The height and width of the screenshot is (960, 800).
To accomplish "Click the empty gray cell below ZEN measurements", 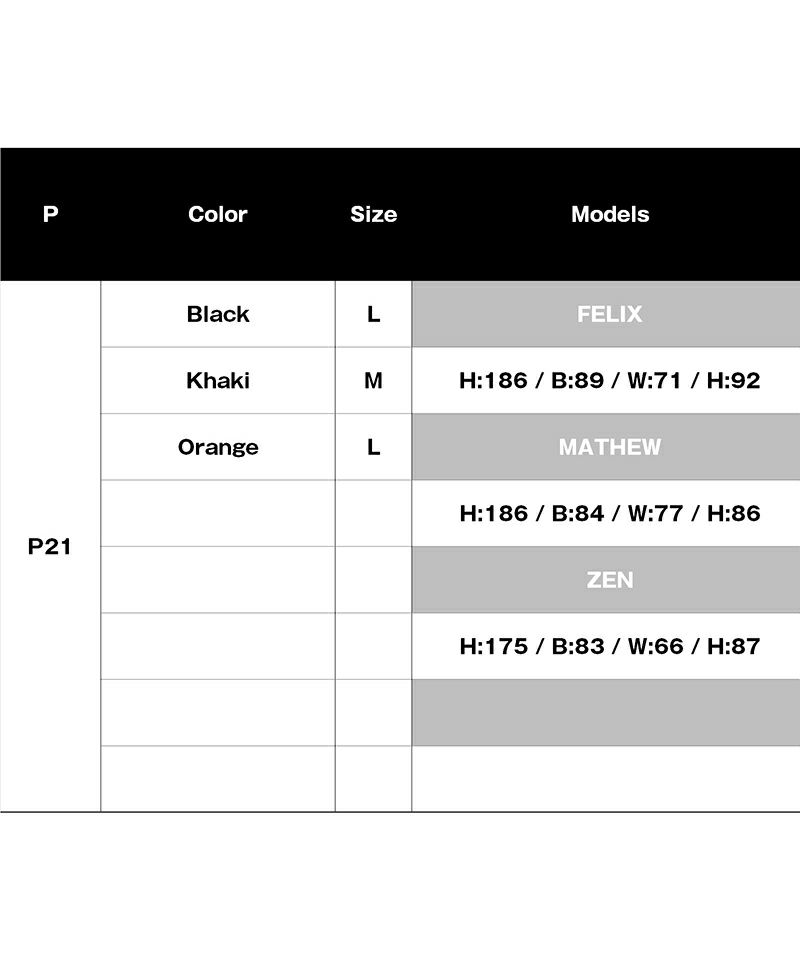I will tap(606, 713).
